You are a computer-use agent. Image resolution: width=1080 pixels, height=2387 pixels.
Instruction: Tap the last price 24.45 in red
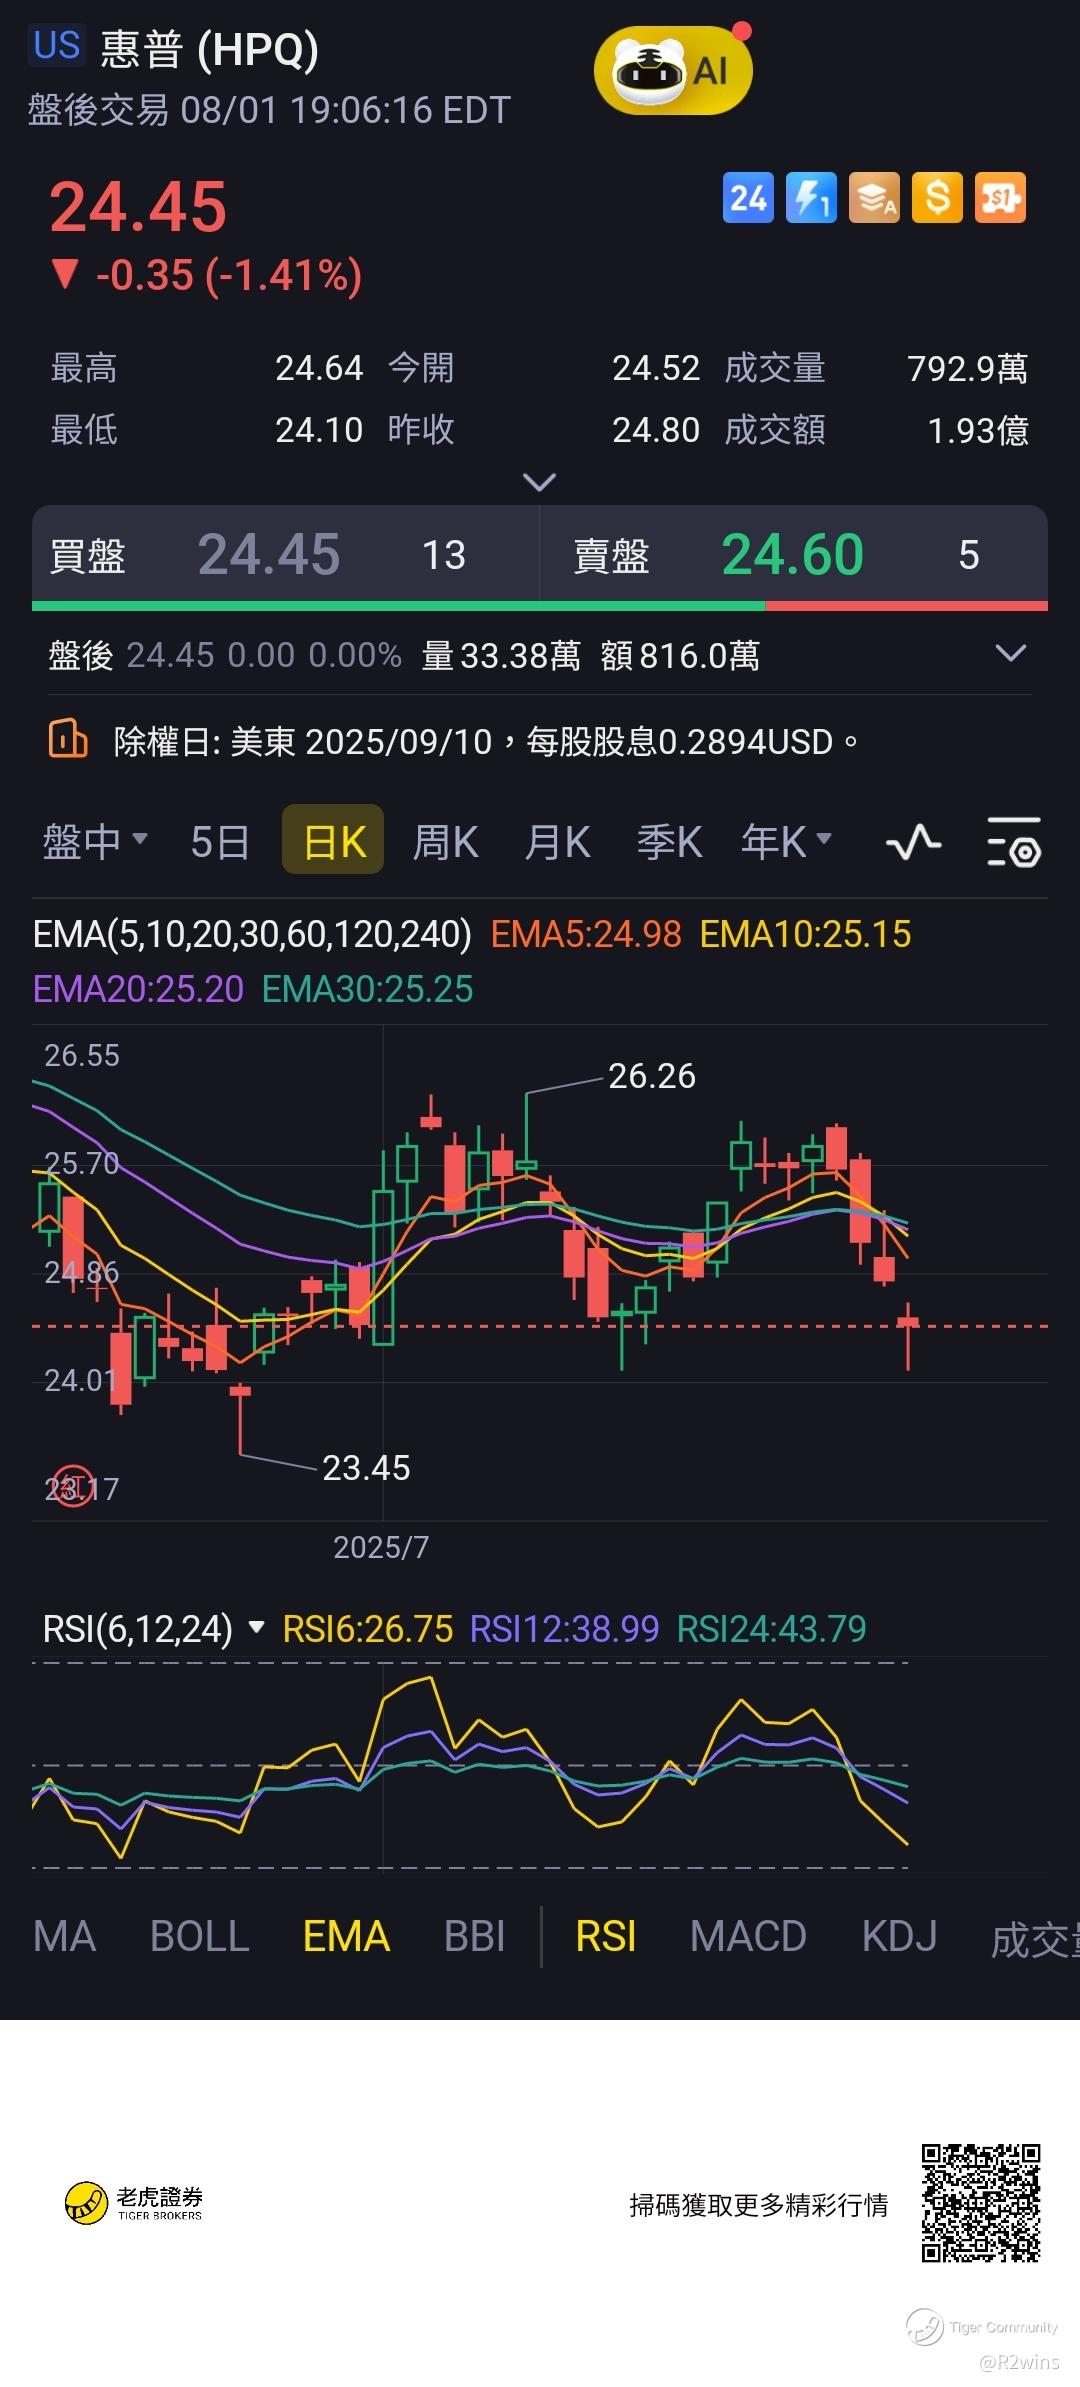pyautogui.click(x=138, y=207)
